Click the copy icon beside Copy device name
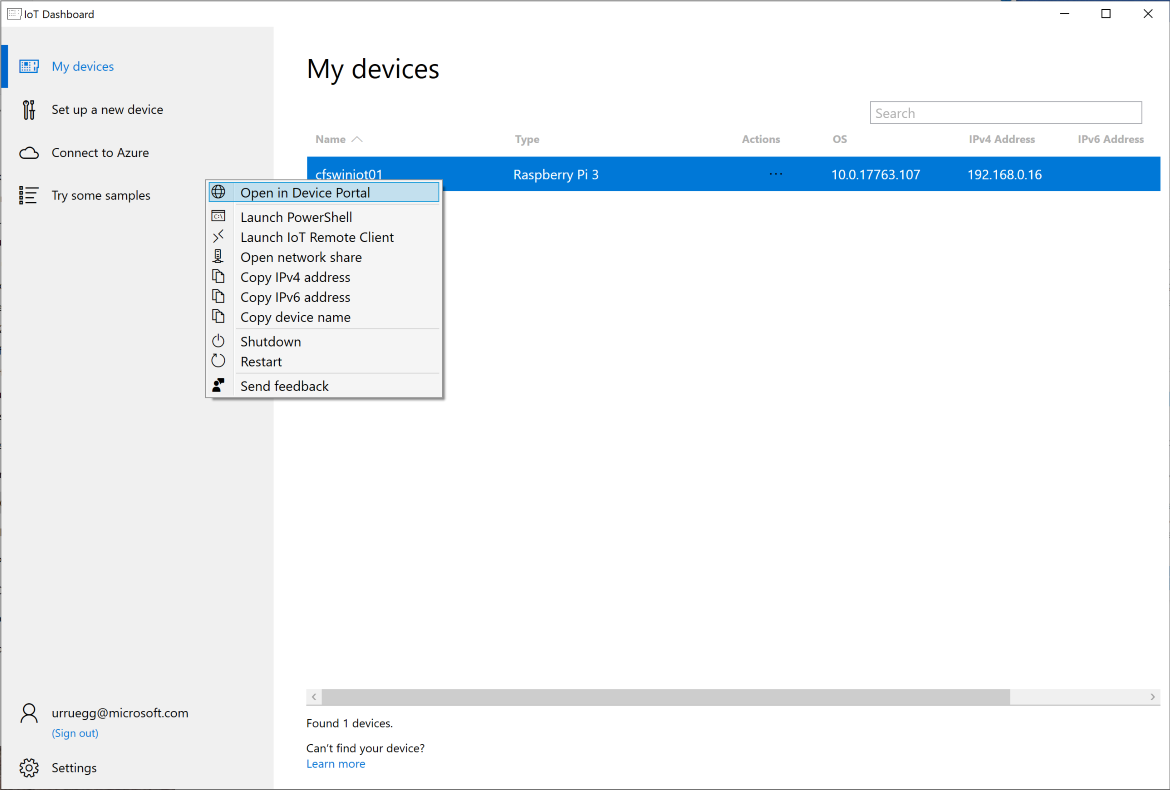Screen dimensions: 1170x790 218,317
